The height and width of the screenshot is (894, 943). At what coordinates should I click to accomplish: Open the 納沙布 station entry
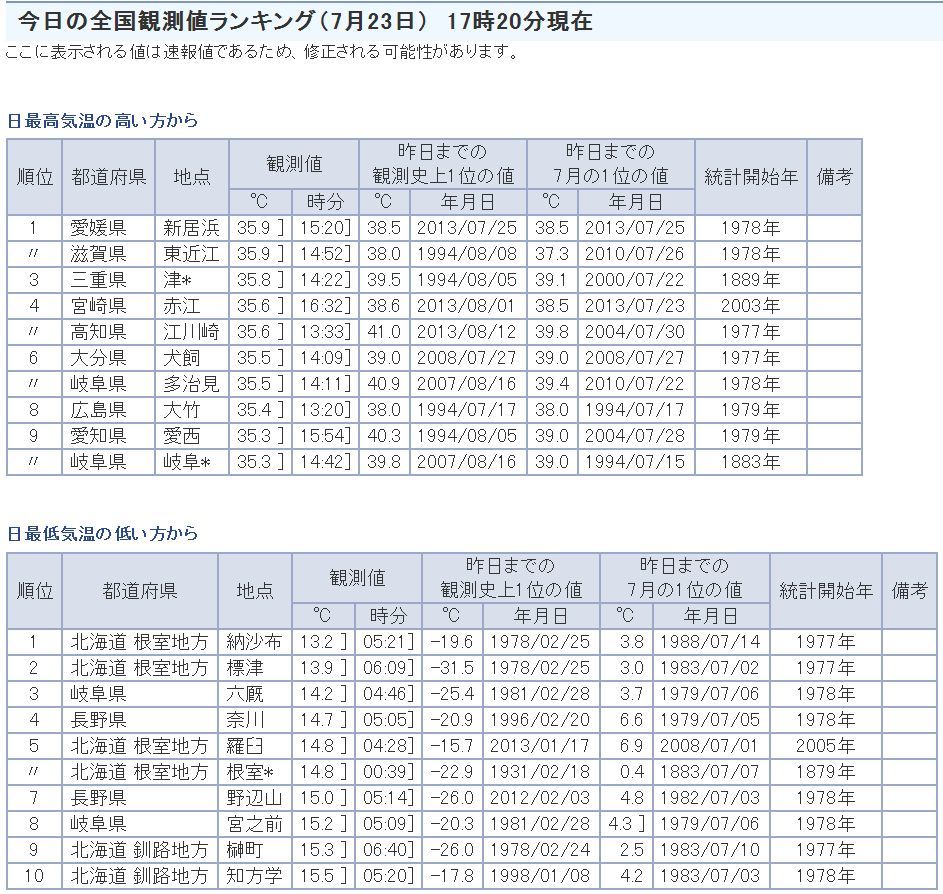[x=254, y=642]
